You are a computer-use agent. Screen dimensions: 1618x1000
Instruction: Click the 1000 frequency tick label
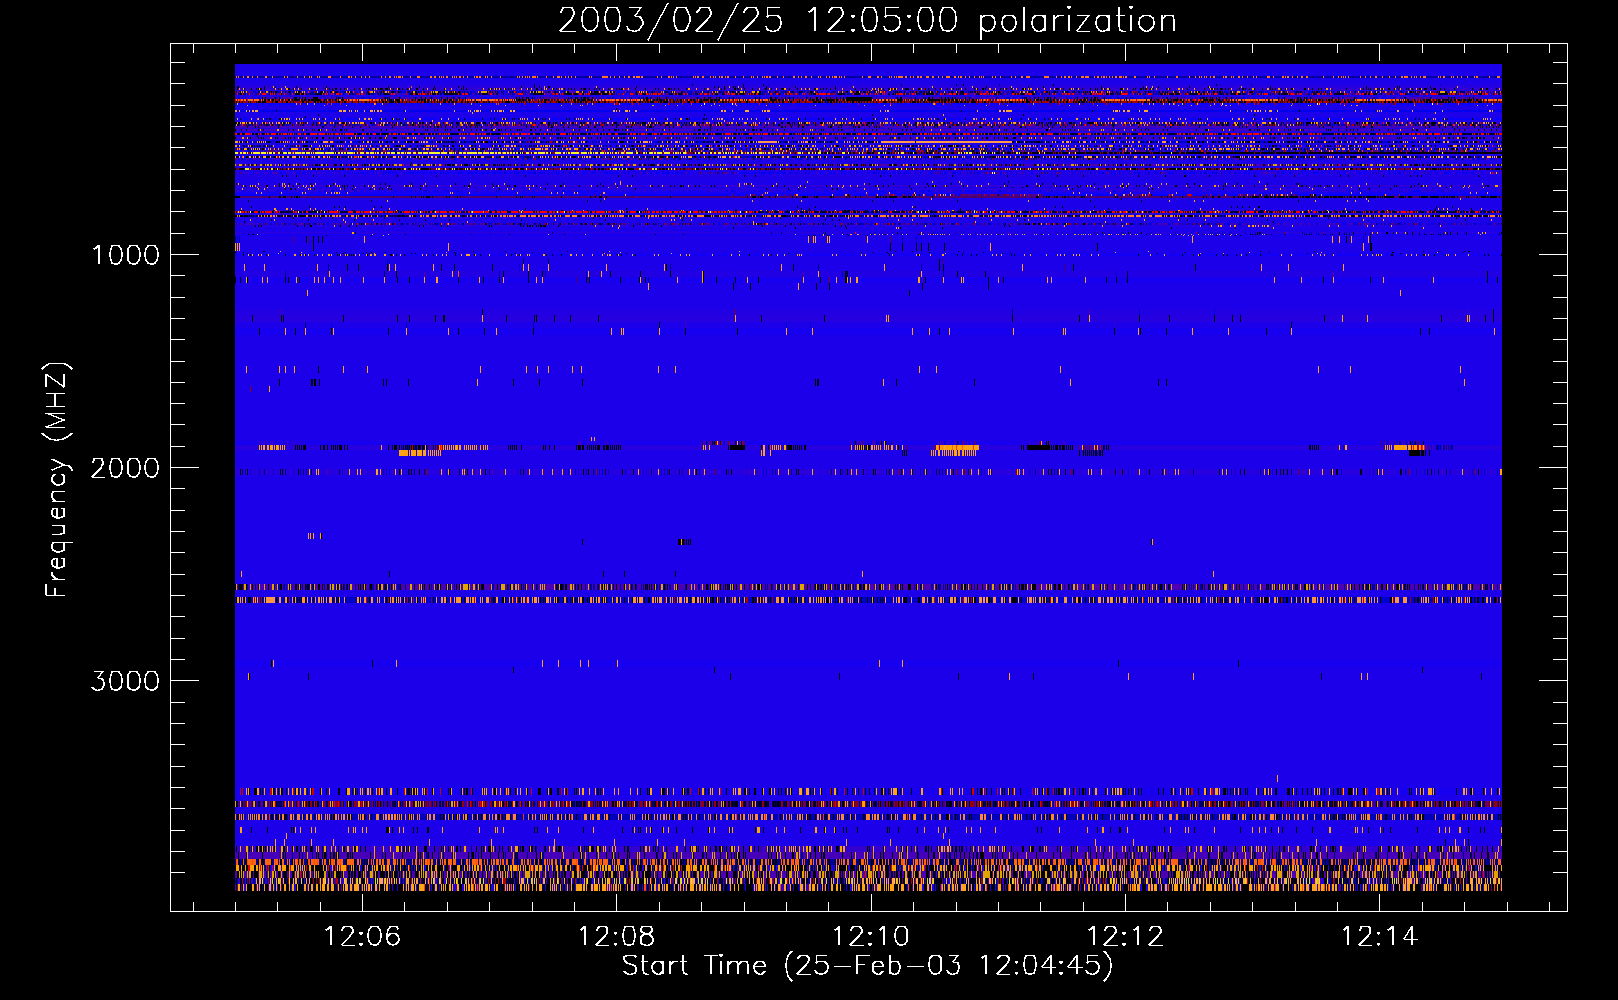point(125,255)
